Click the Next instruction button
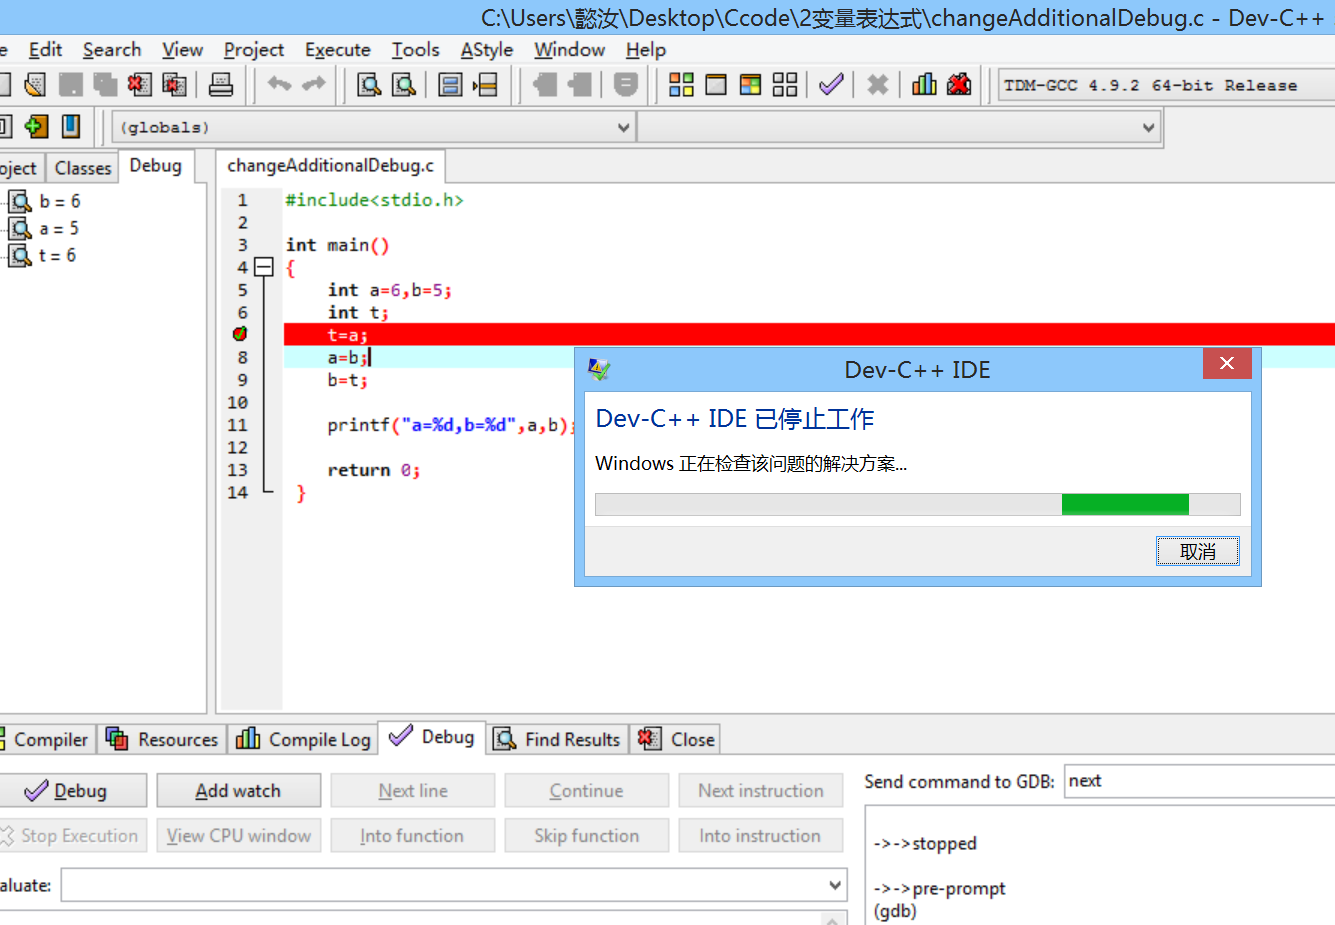 coord(761,790)
